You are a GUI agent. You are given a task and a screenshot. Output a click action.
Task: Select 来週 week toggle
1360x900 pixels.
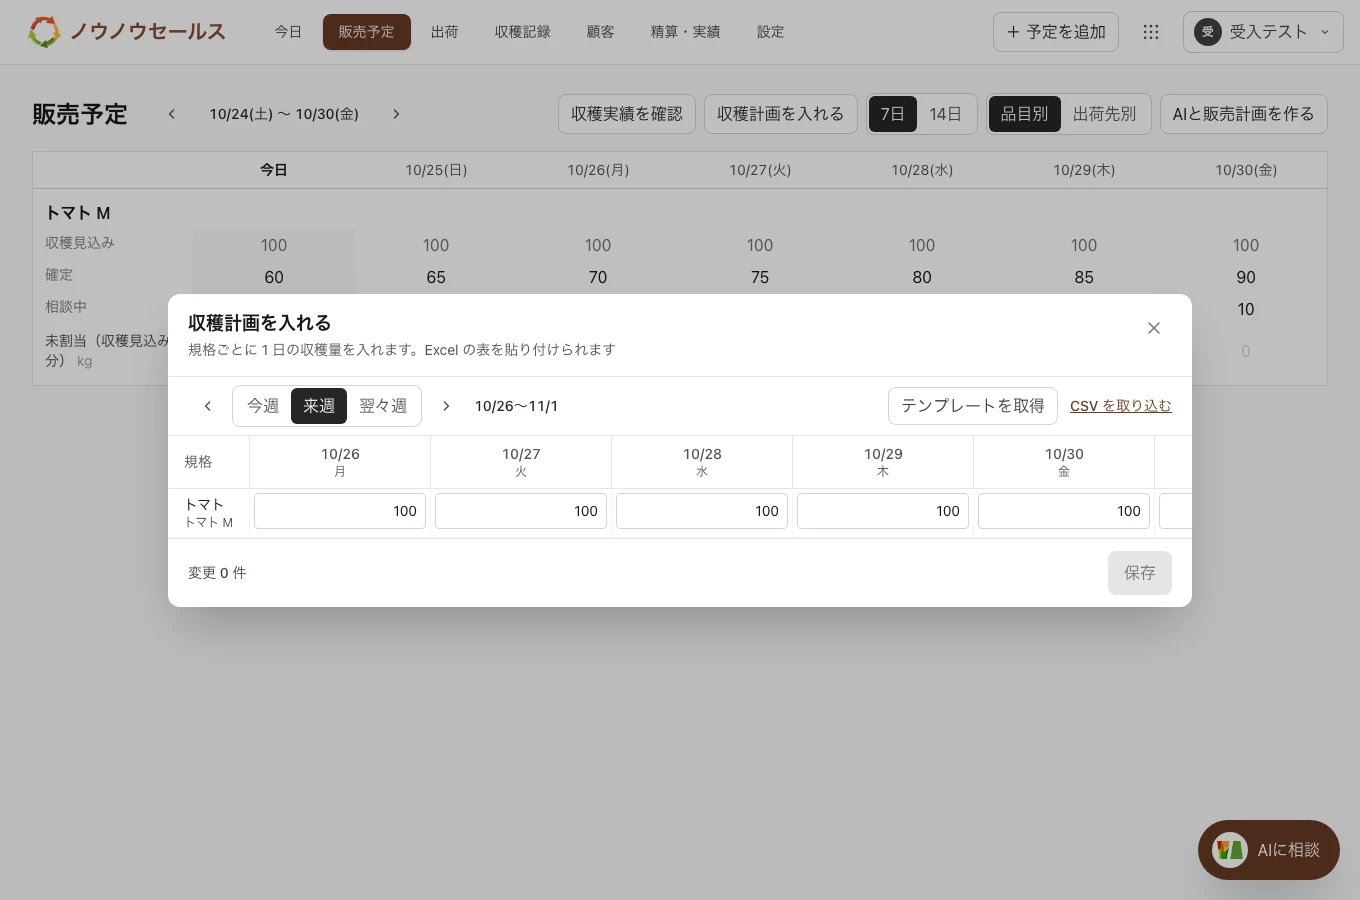(x=319, y=406)
